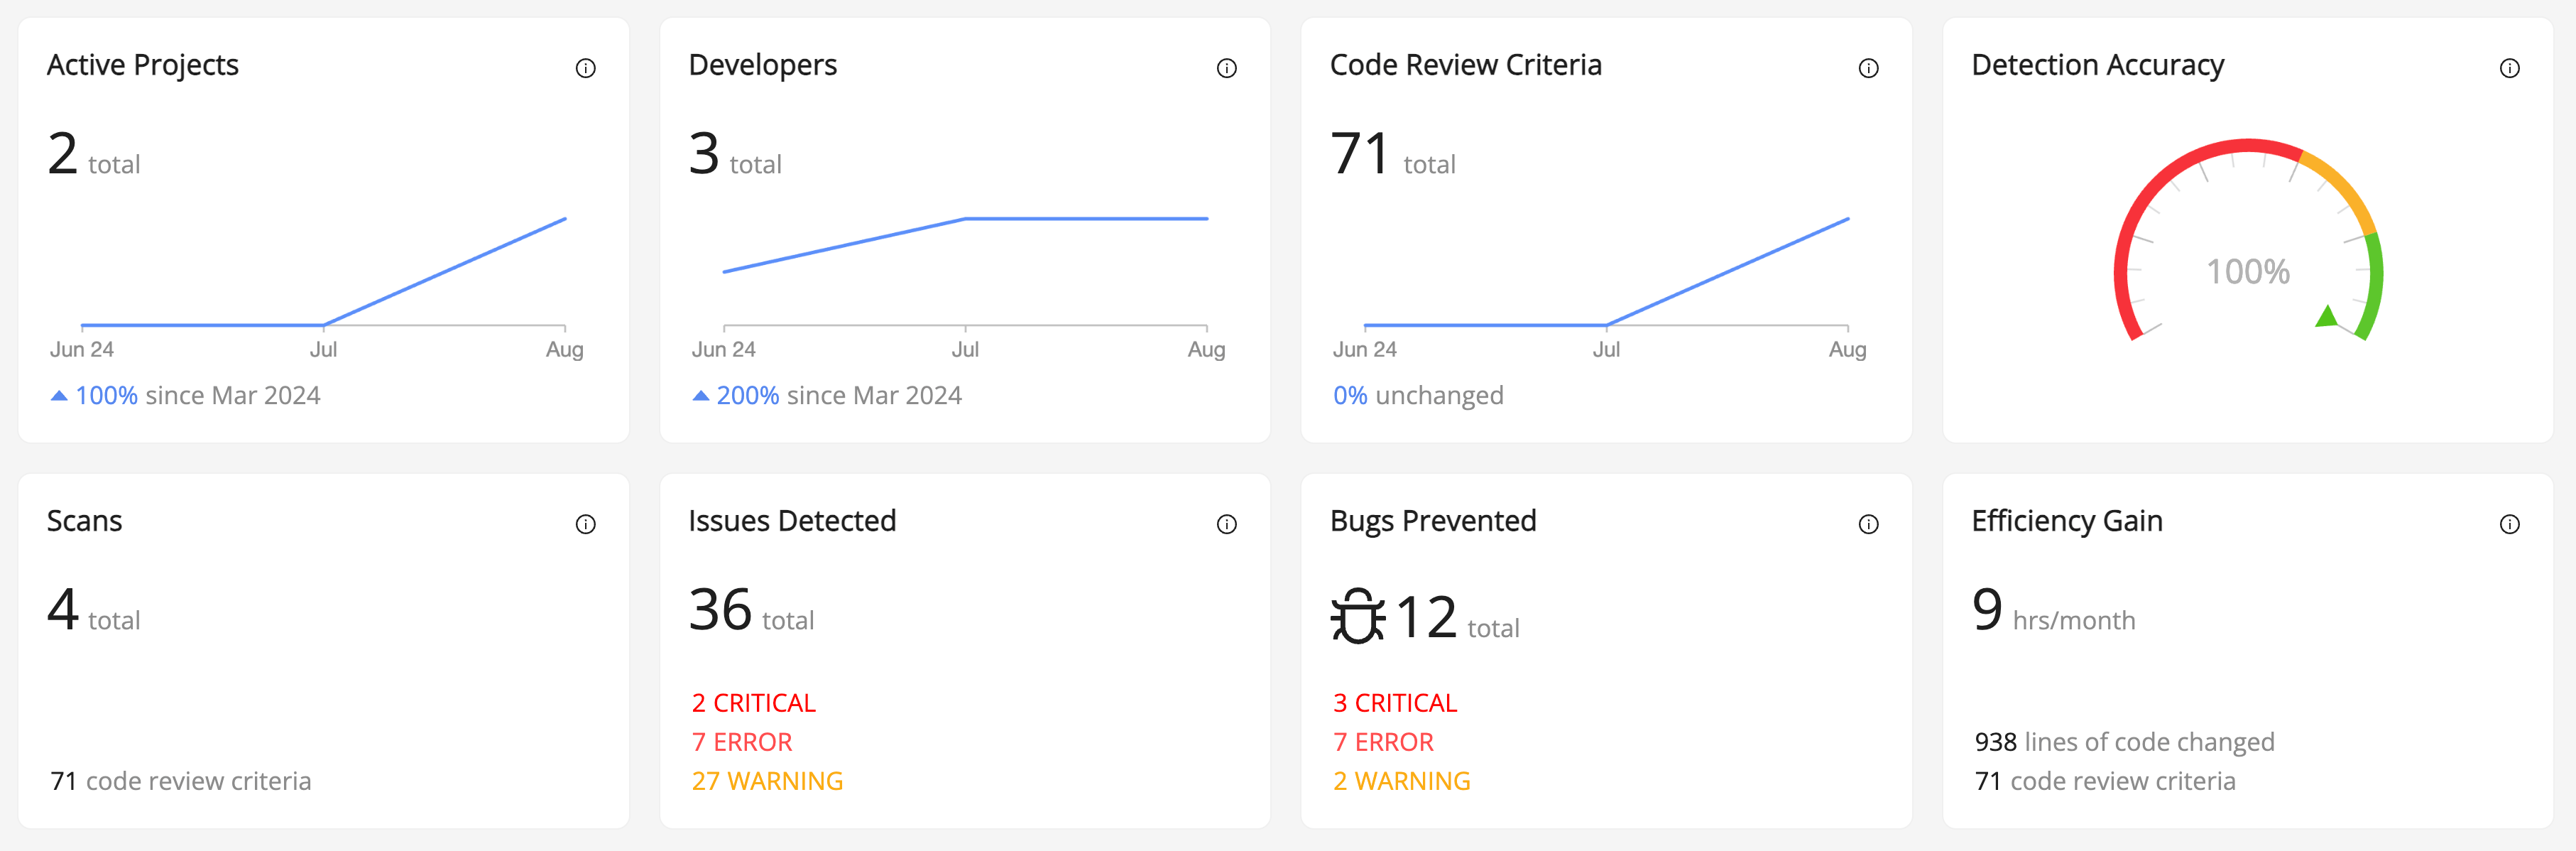2576x851 pixels.
Task: Open the 27 WARNING issues list
Action: (768, 780)
